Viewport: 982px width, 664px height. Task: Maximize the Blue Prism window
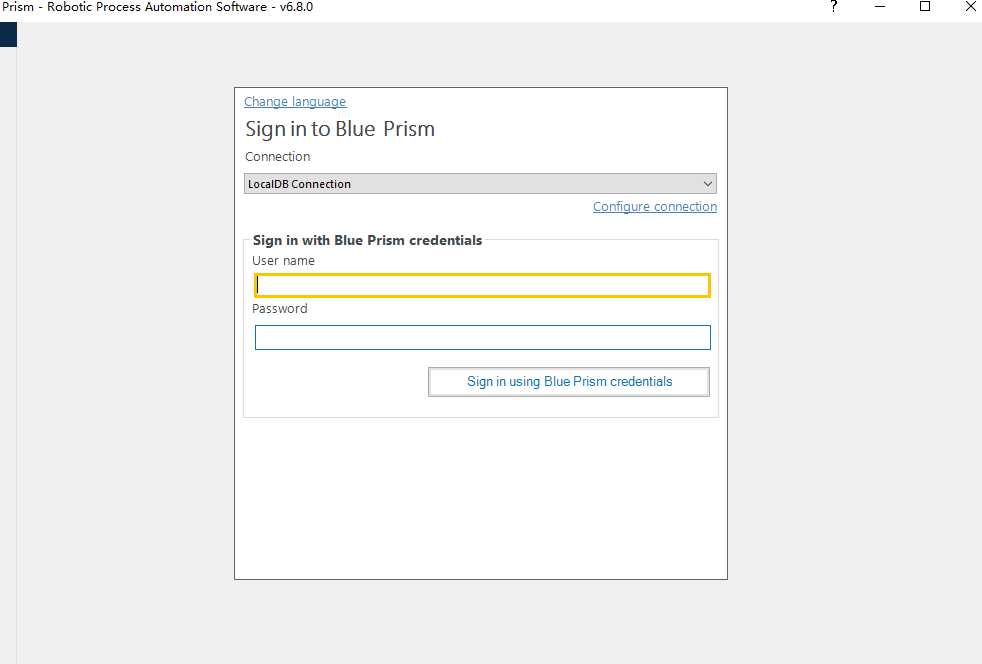[x=925, y=7]
